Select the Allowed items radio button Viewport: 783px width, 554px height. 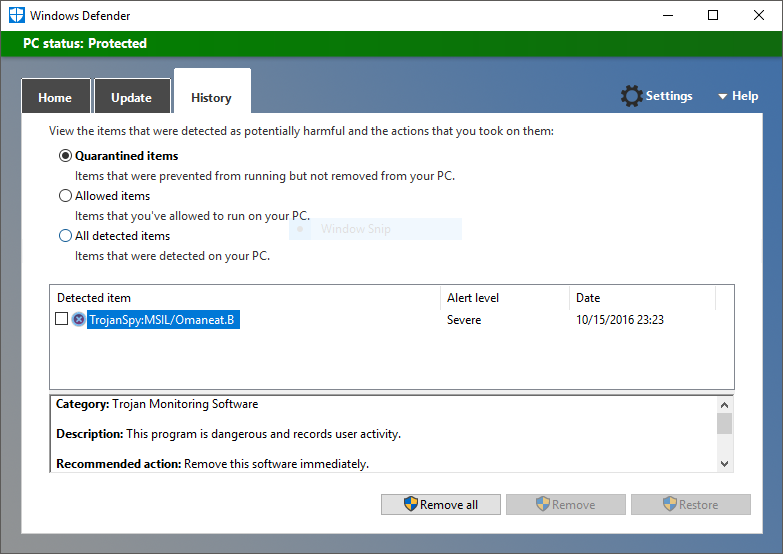[66, 196]
